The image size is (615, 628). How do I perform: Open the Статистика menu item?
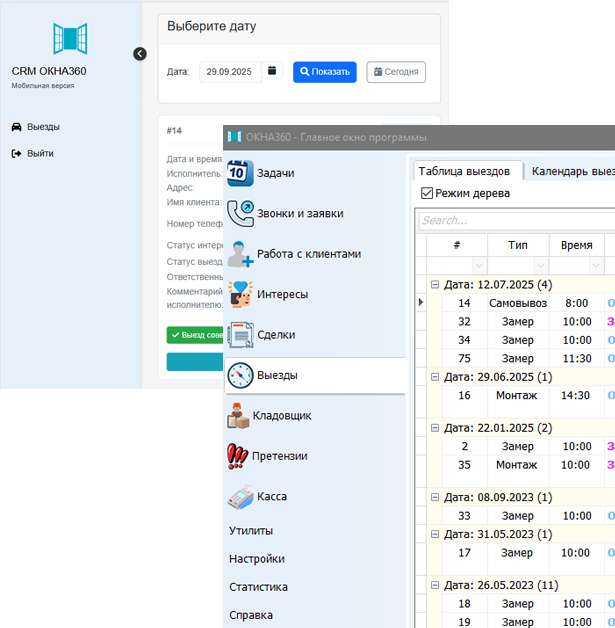(258, 587)
